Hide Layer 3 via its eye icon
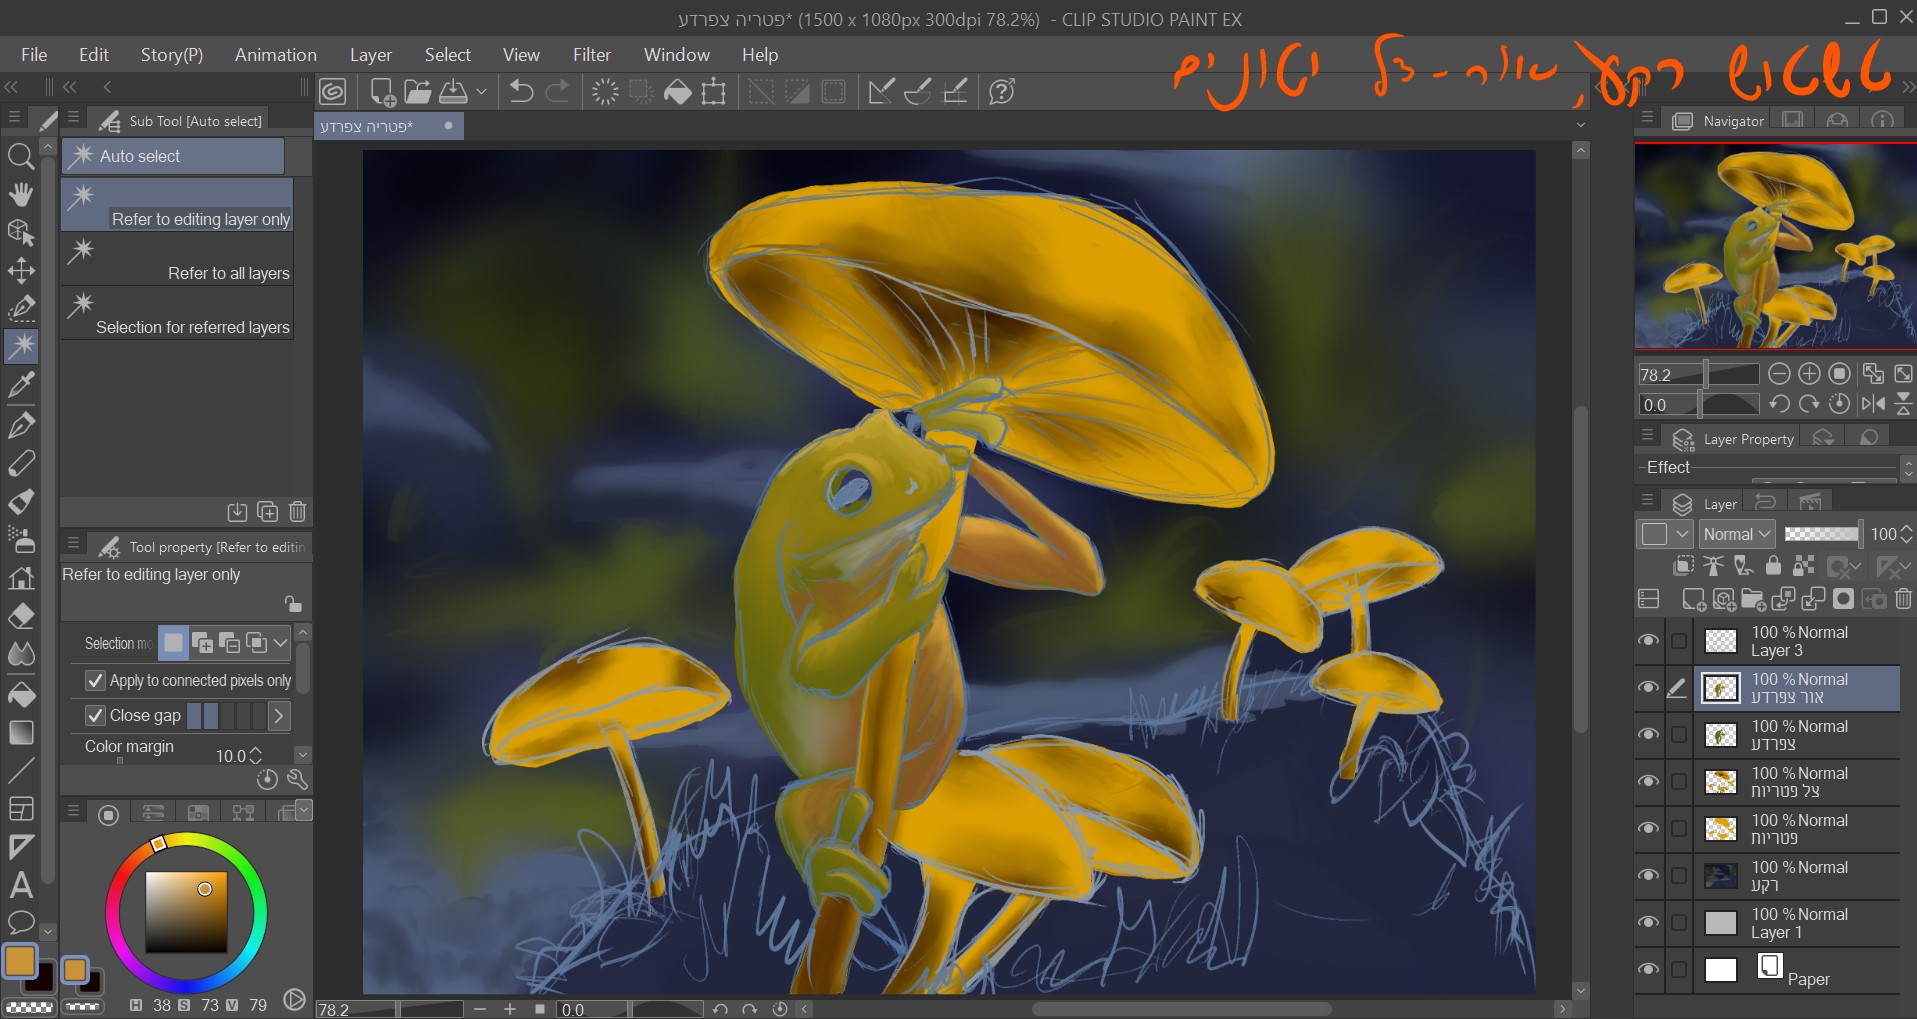This screenshot has height=1019, width=1917. pos(1648,641)
